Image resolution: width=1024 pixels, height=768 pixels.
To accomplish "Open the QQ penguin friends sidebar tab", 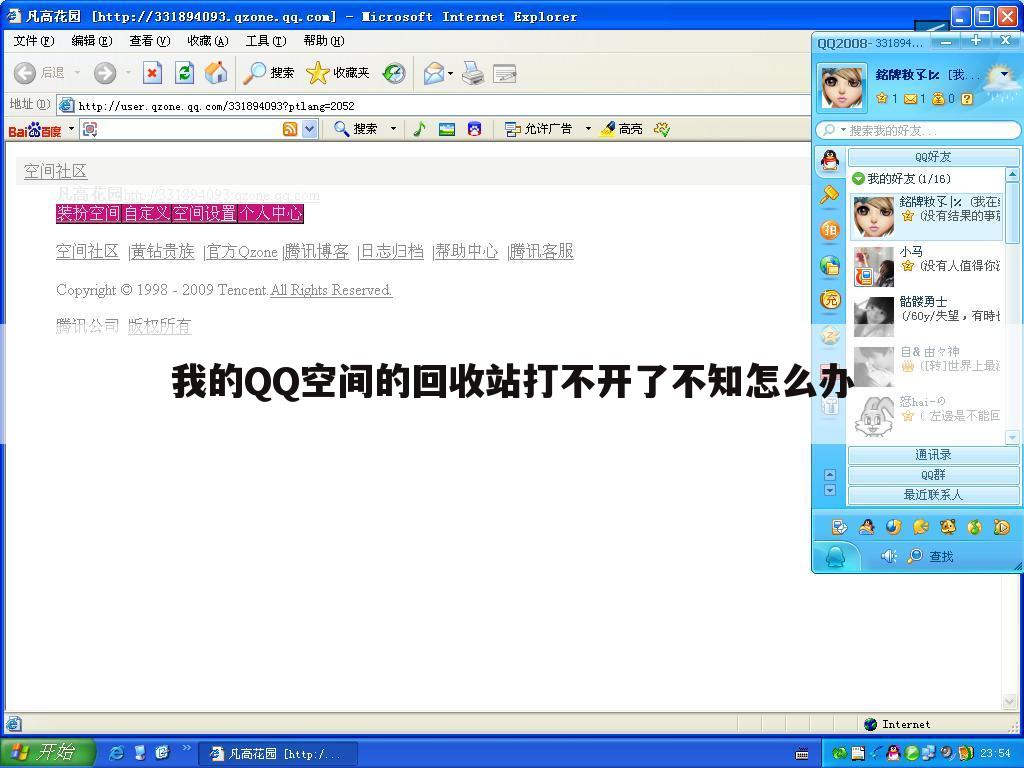I will [829, 161].
